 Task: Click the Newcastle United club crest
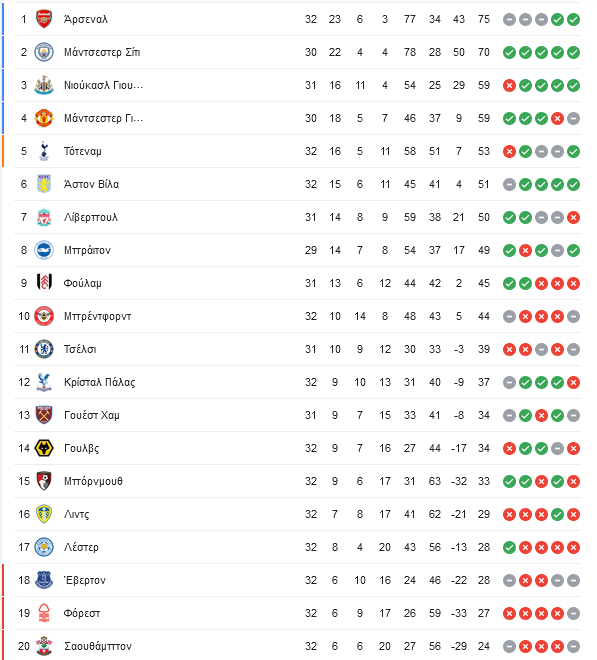[x=44, y=85]
